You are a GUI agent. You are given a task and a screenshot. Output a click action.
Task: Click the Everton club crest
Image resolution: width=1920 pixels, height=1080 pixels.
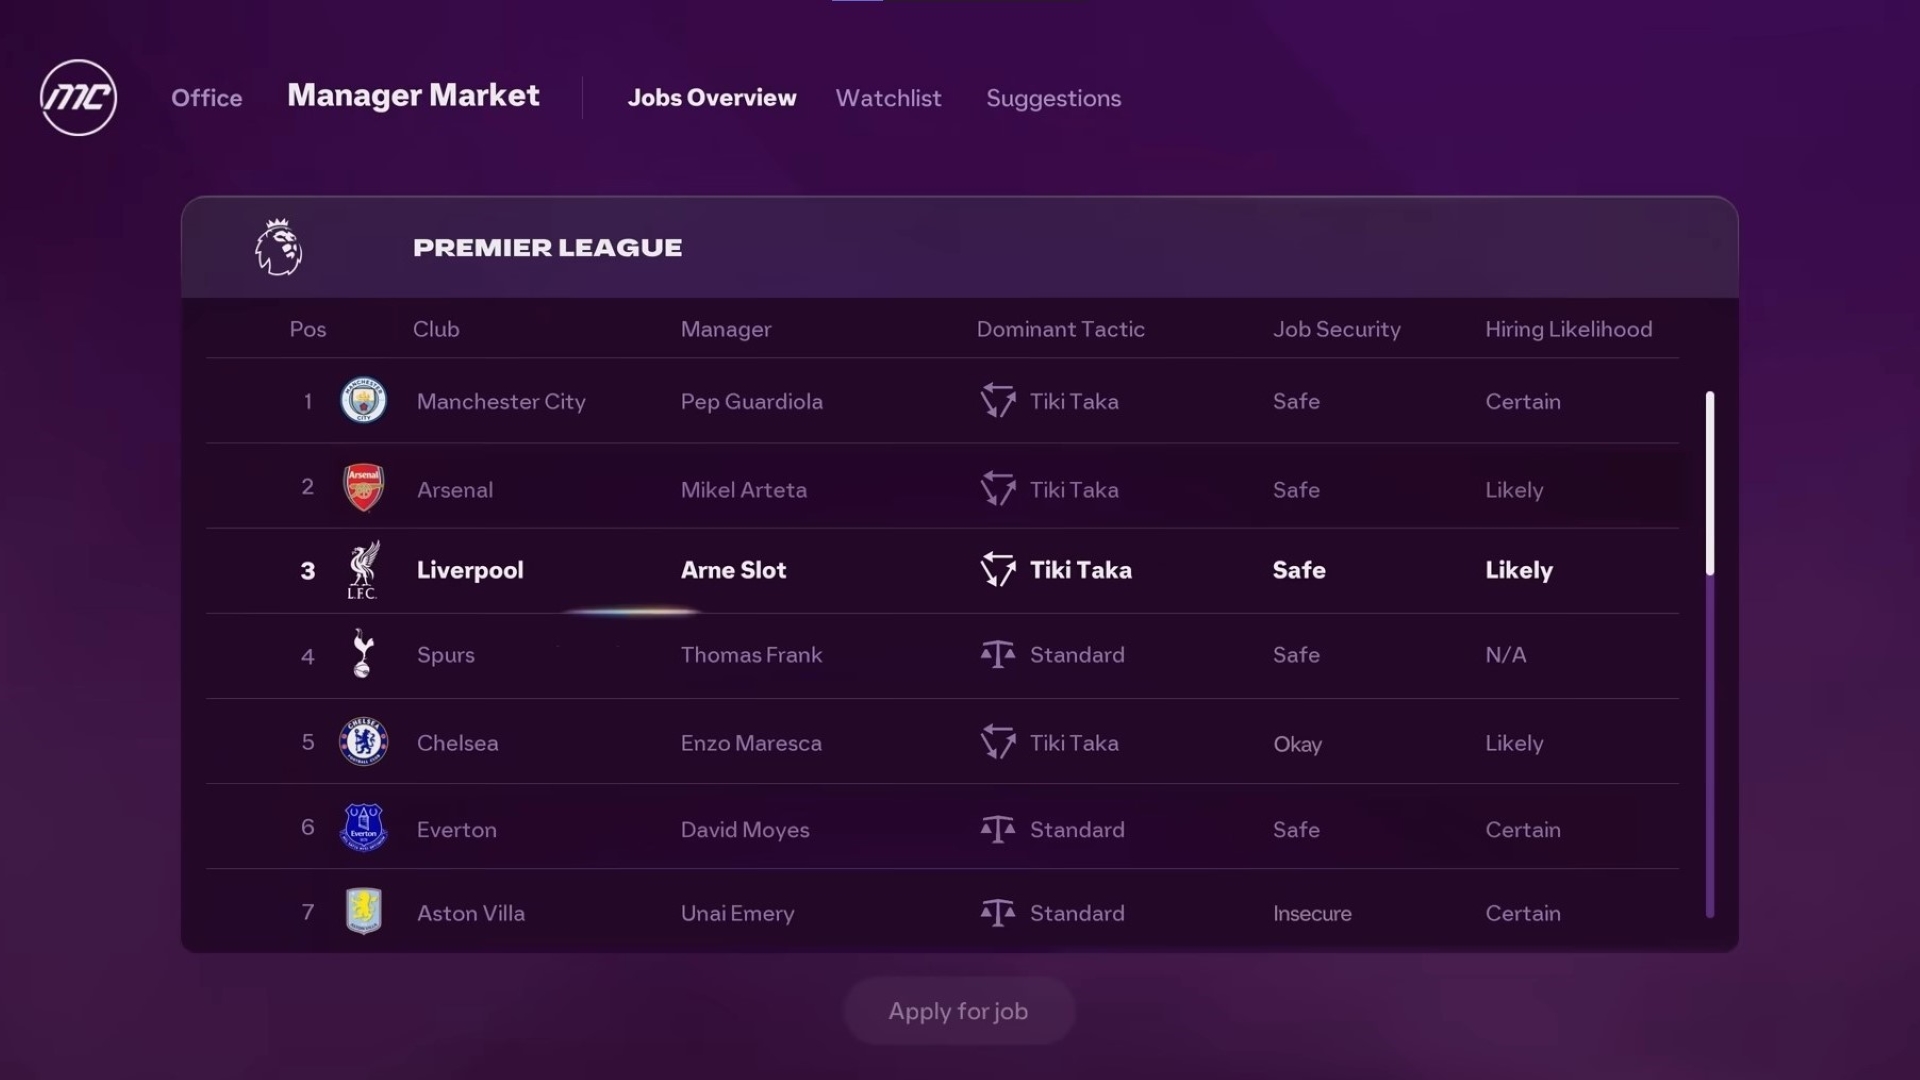tap(363, 828)
